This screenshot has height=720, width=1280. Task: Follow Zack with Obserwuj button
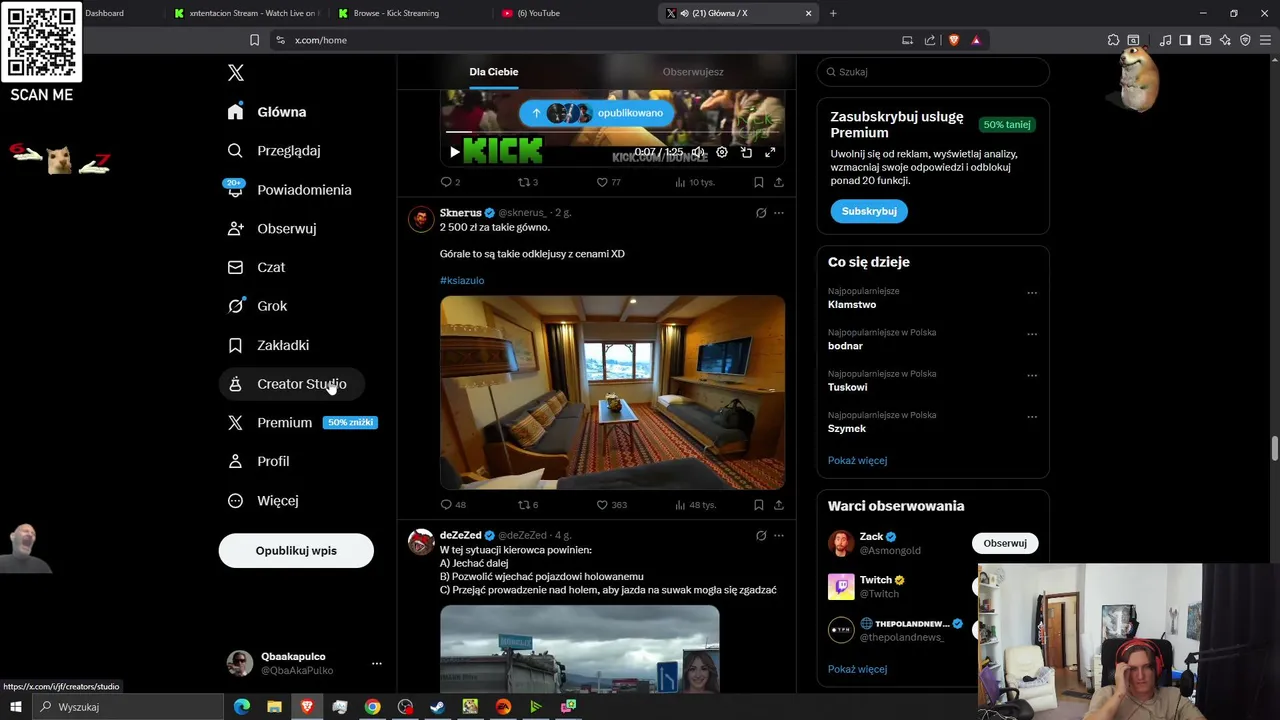(1005, 543)
